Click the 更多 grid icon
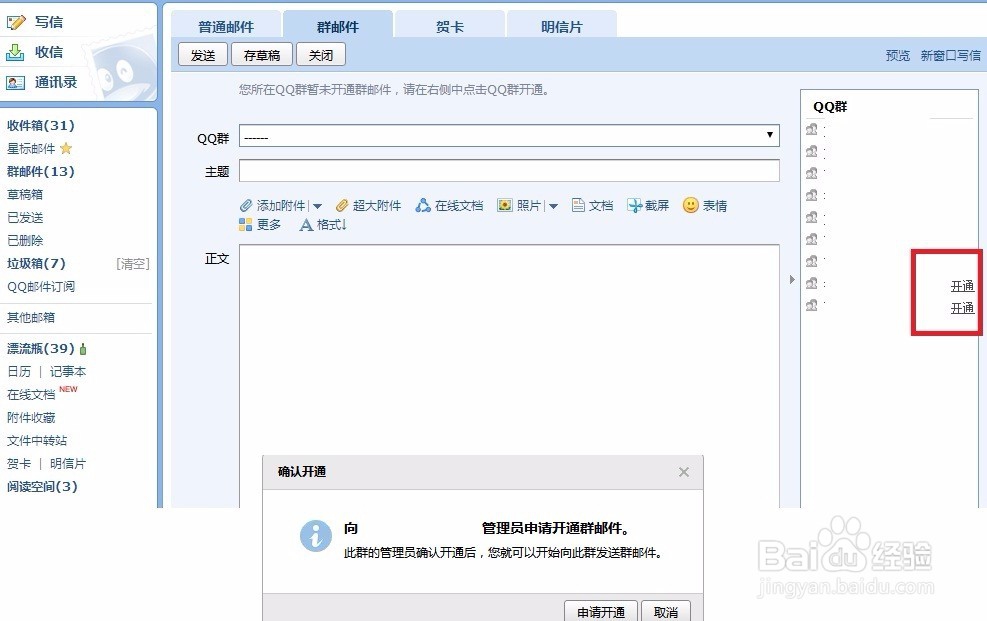 (245, 225)
